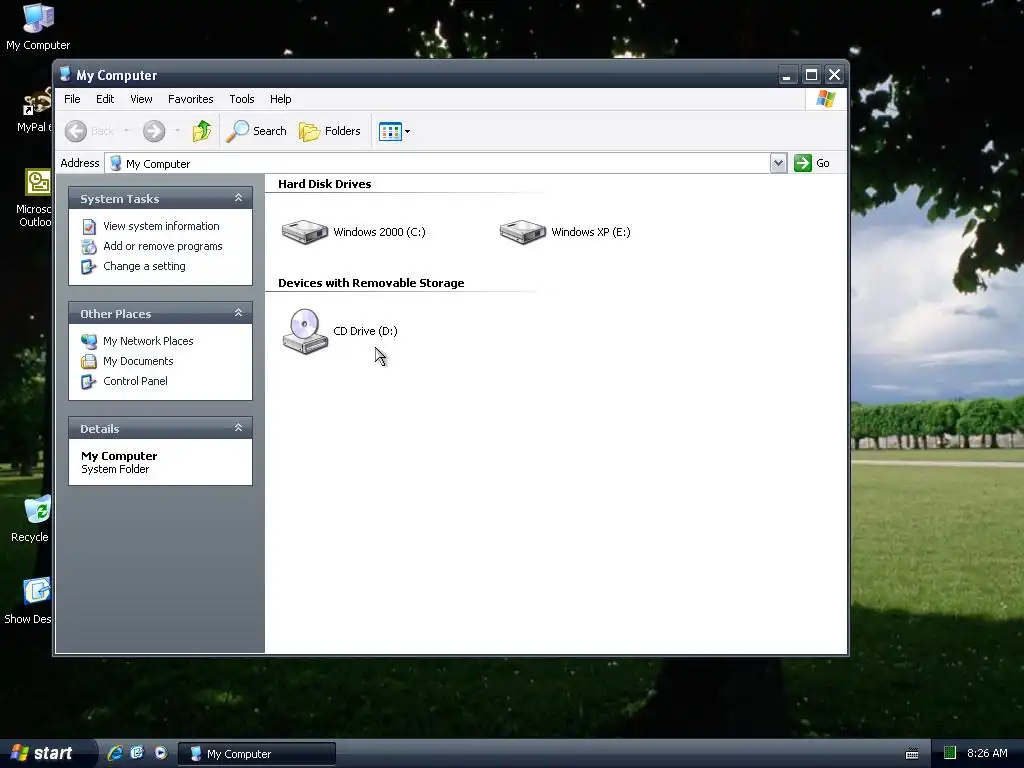Collapse the Other Places panel
Viewport: 1024px width, 768px height.
pos(238,313)
